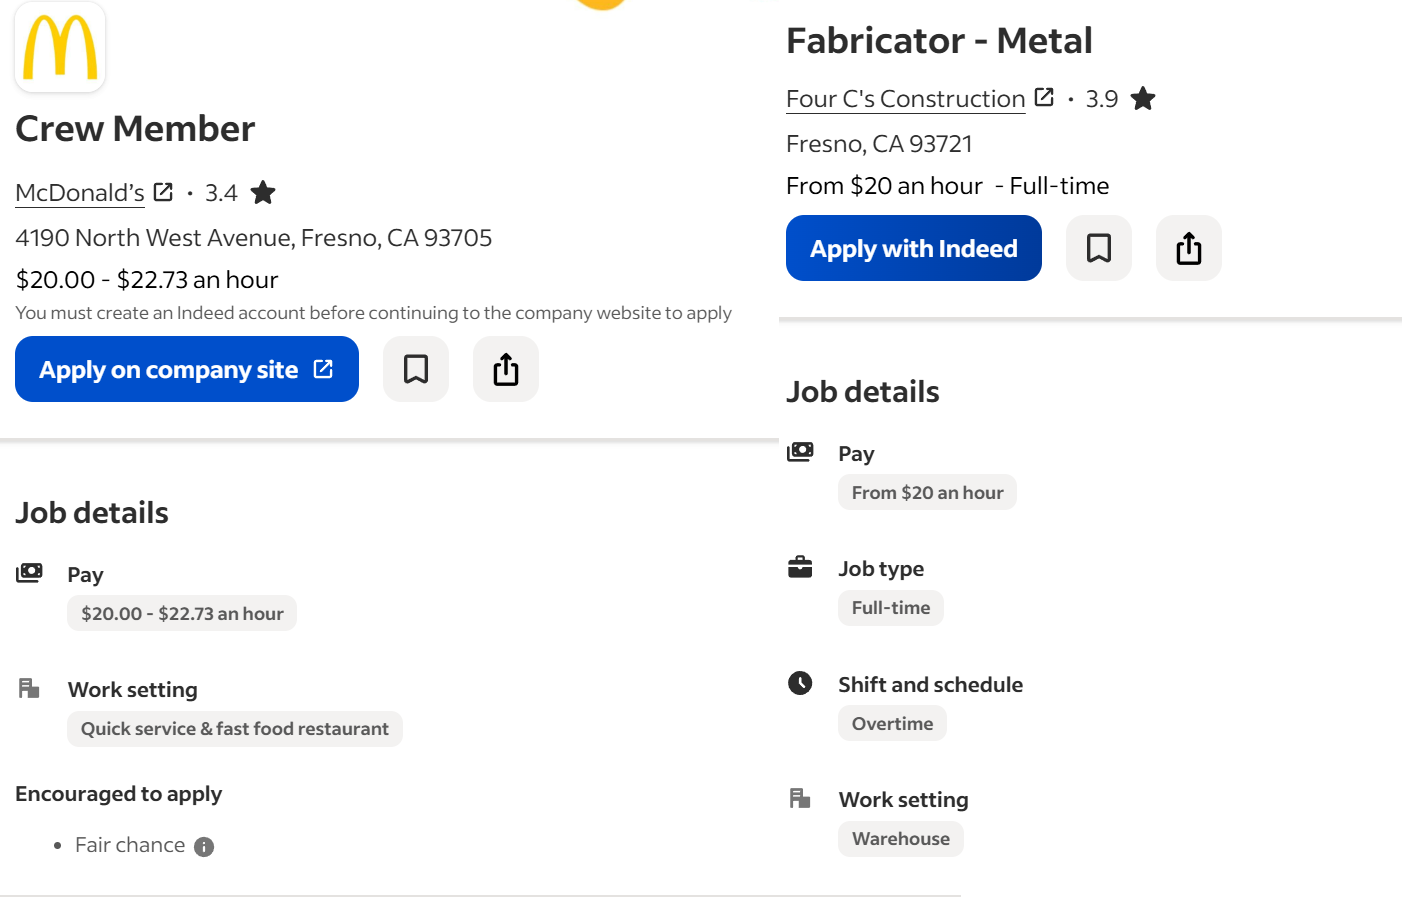Click Work setting icon in Crew Member details
Image resolution: width=1402 pixels, height=920 pixels.
coord(29,688)
